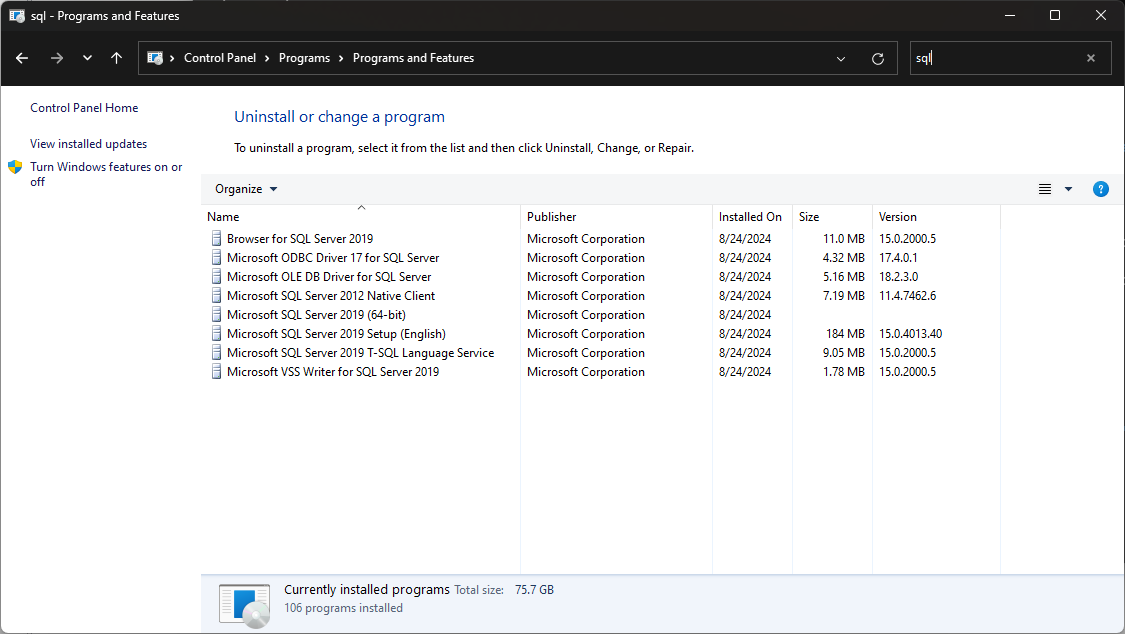The width and height of the screenshot is (1125, 634).
Task: Expand chevron after Programs breadcrumb
Action: pyautogui.click(x=341, y=59)
